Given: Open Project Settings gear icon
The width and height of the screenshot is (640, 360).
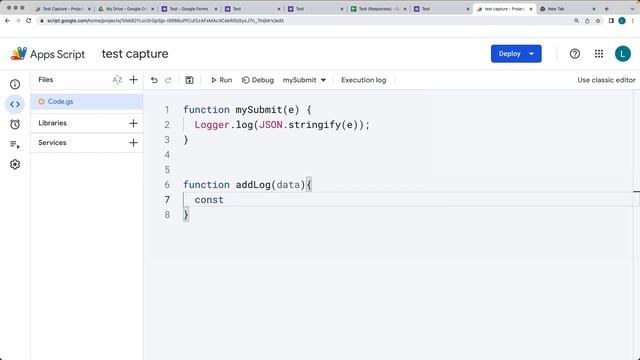Looking at the screenshot, I should pyautogui.click(x=15, y=164).
